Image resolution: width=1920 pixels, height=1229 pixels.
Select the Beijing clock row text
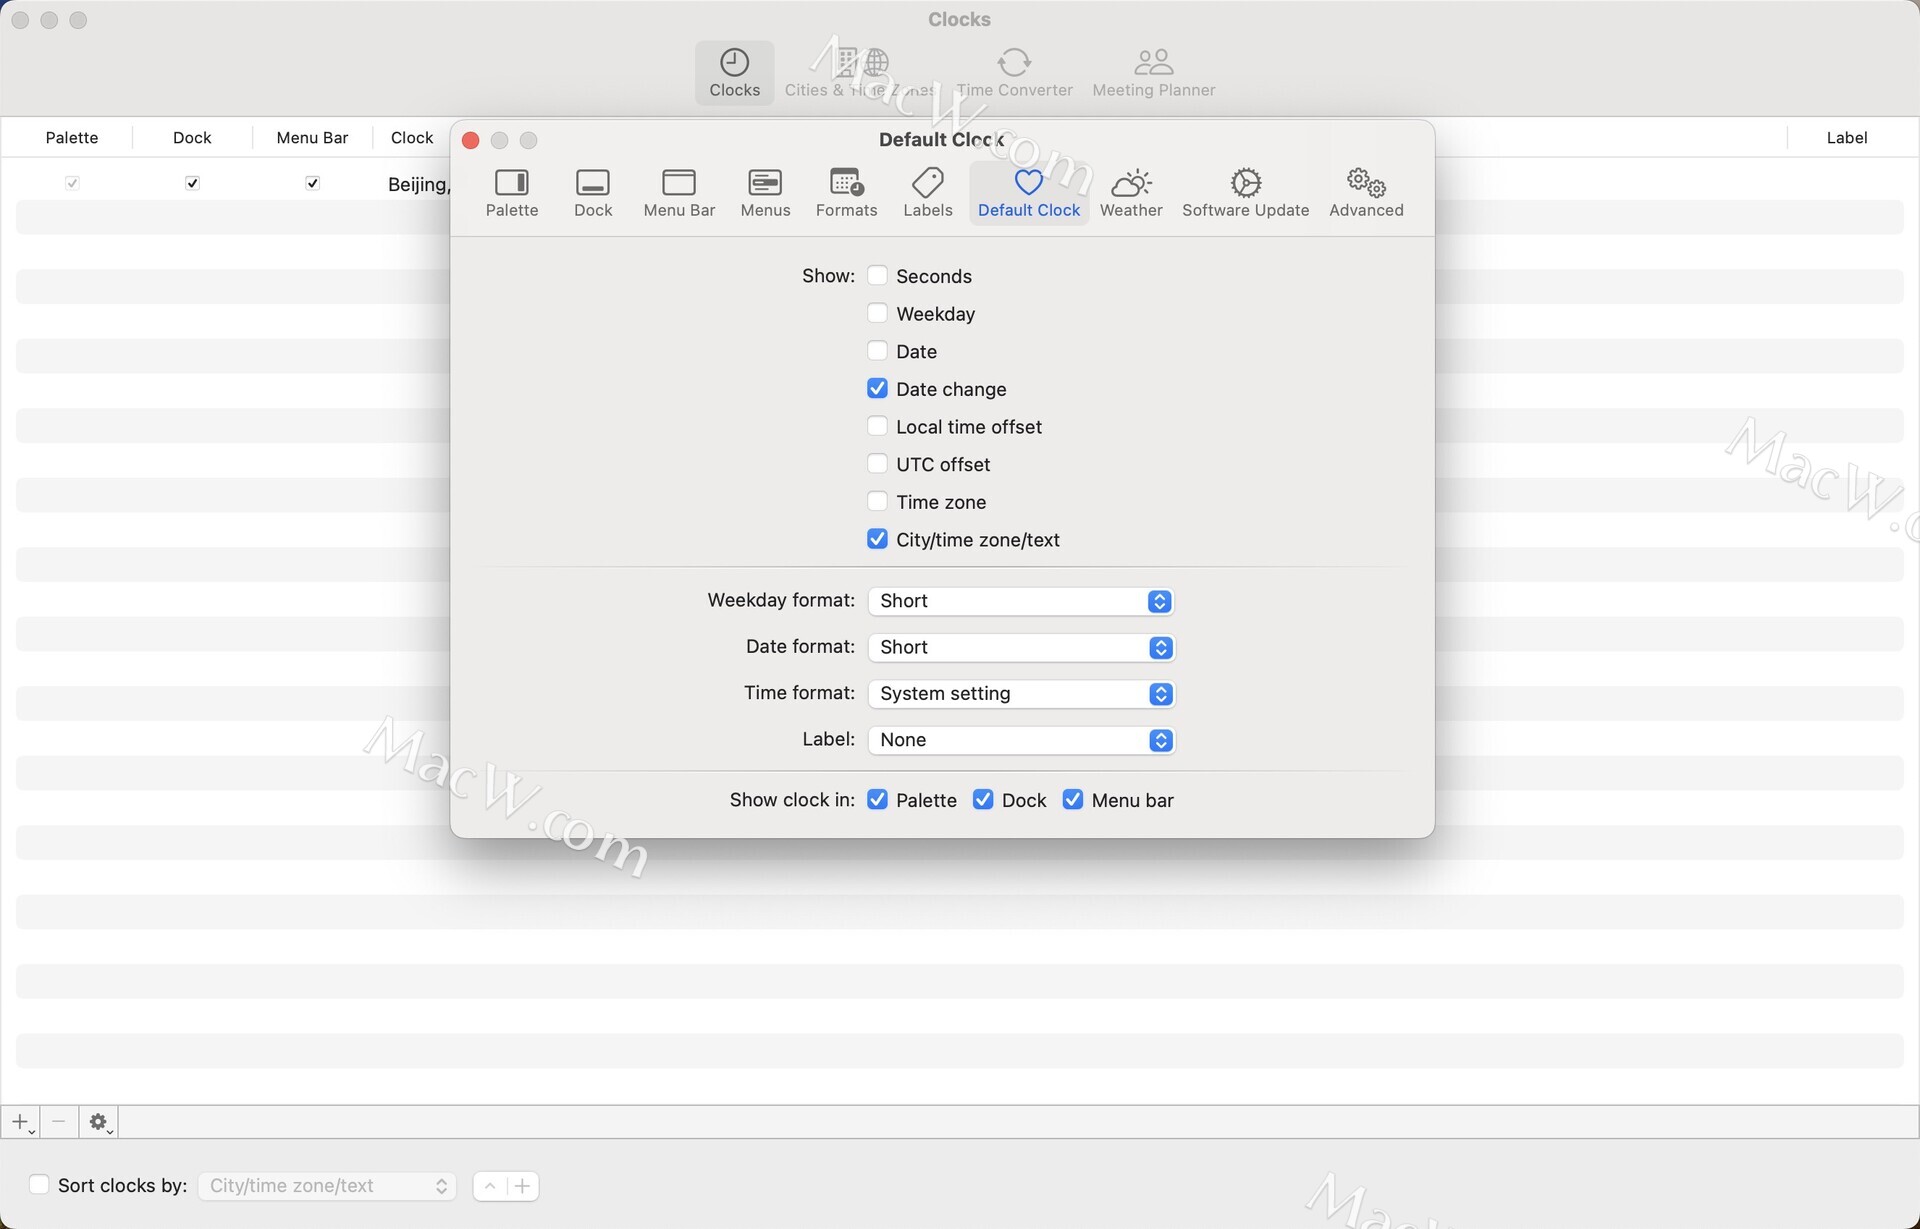point(419,184)
